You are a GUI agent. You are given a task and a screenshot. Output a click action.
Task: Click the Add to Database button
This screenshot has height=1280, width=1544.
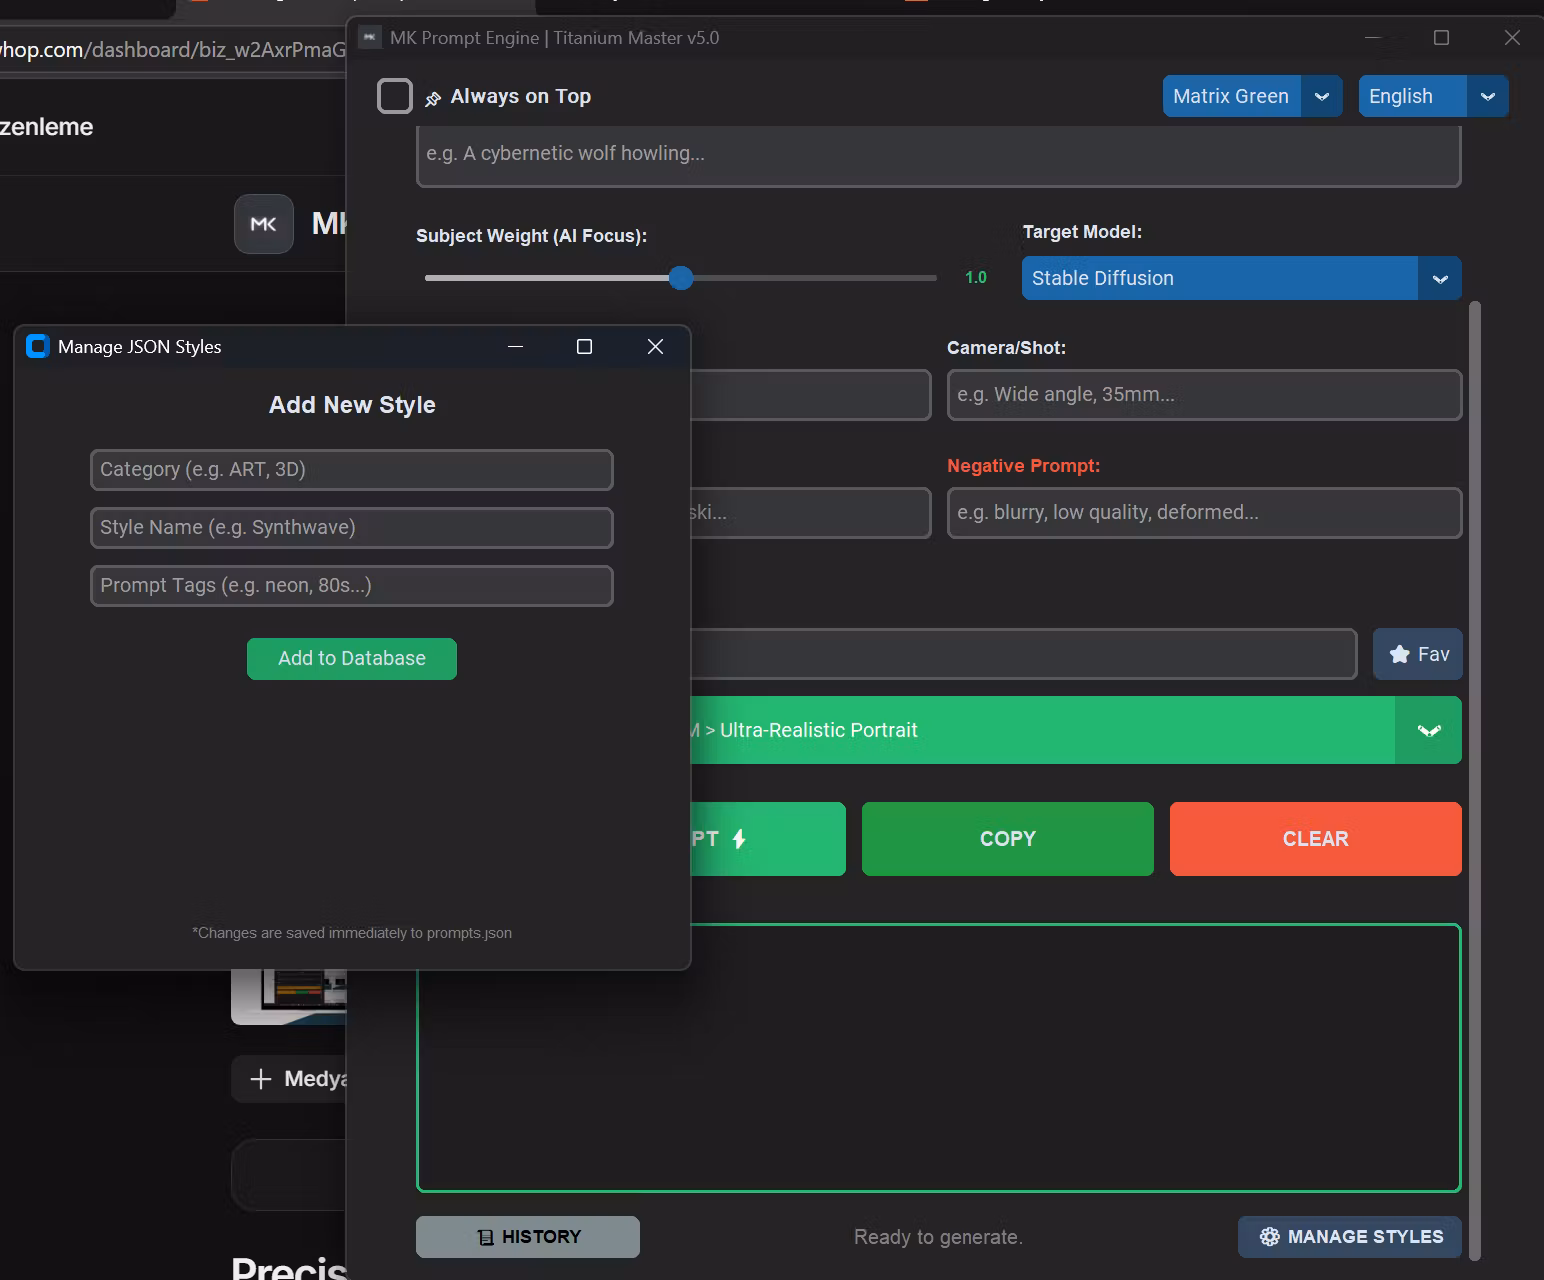352,659
